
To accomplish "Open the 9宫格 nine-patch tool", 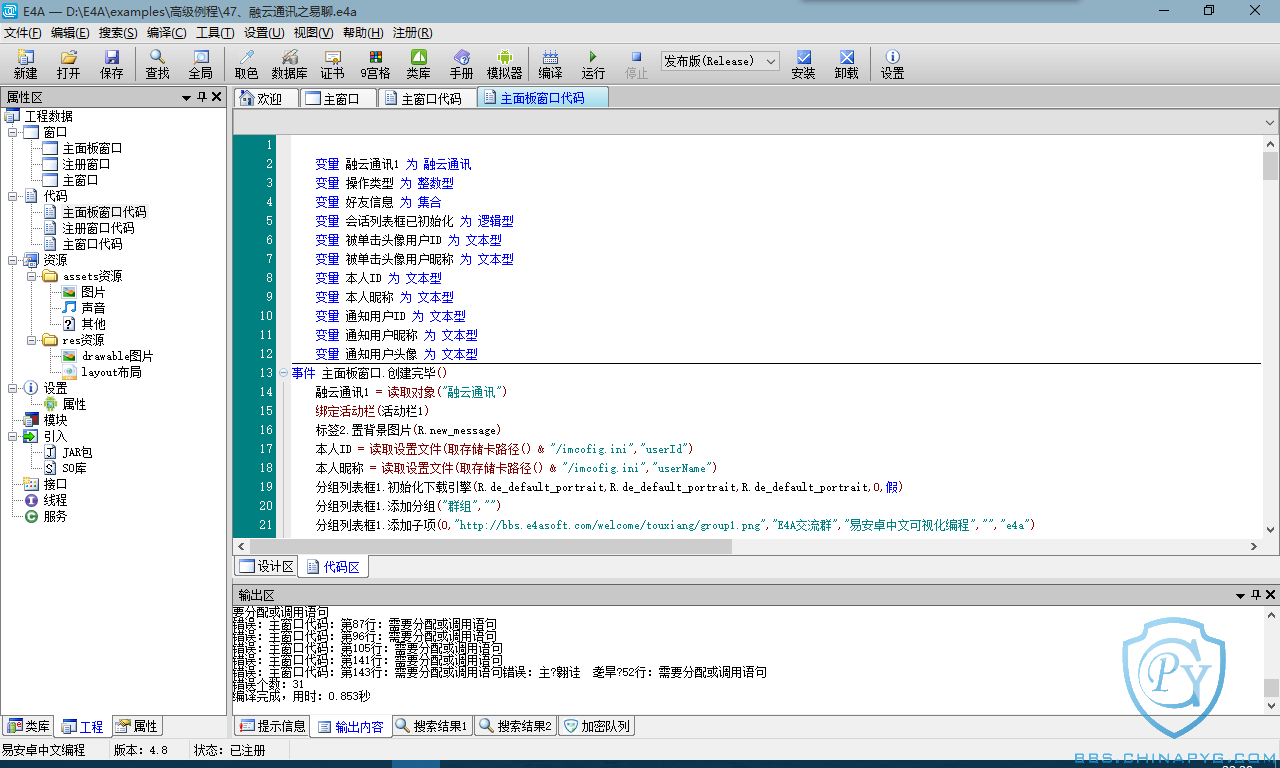I will pyautogui.click(x=375, y=64).
